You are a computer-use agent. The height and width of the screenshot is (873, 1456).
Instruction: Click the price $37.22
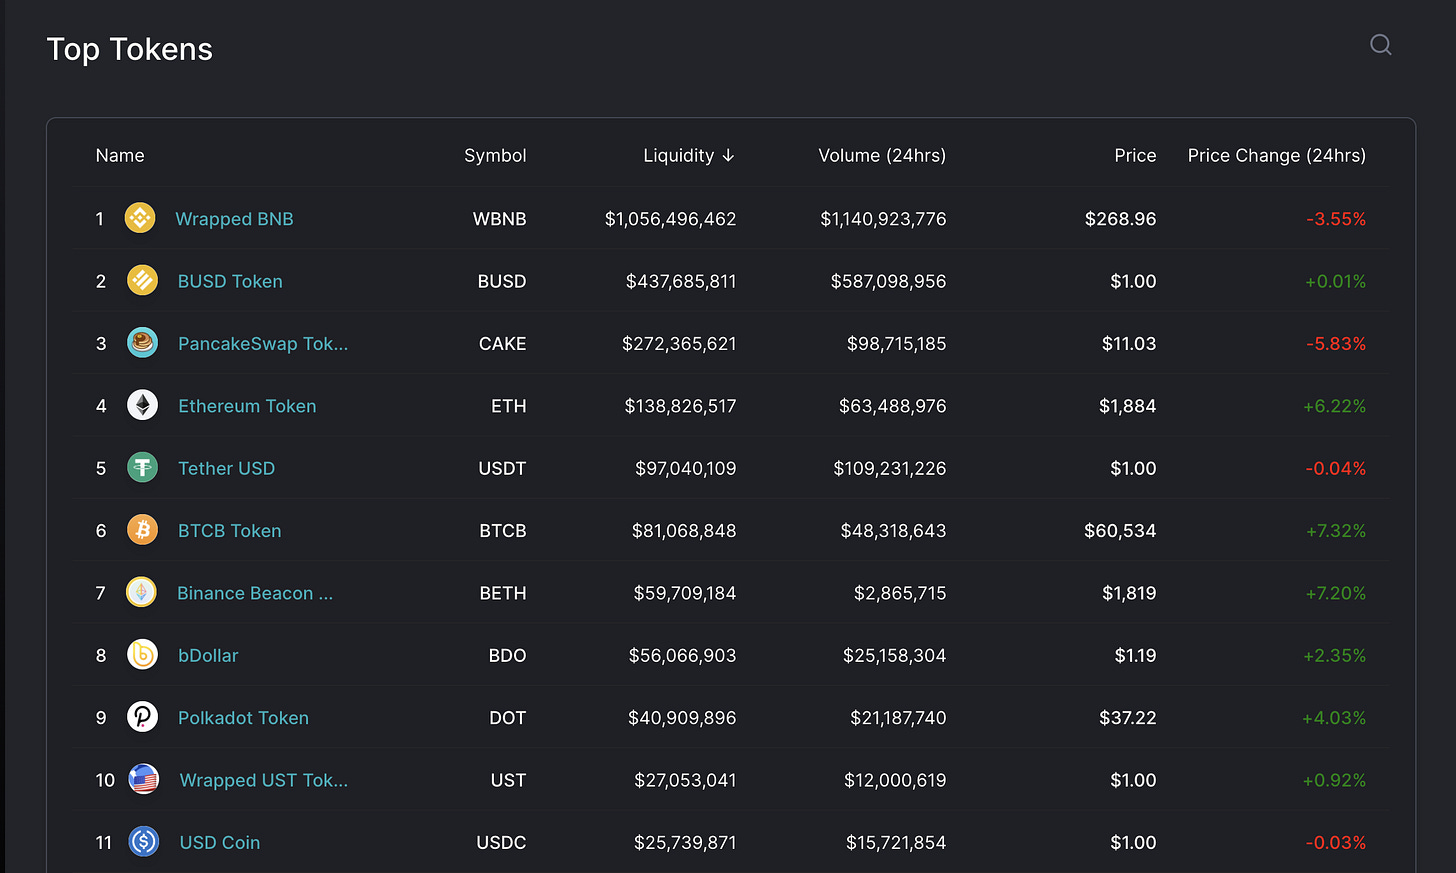[x=1127, y=718]
